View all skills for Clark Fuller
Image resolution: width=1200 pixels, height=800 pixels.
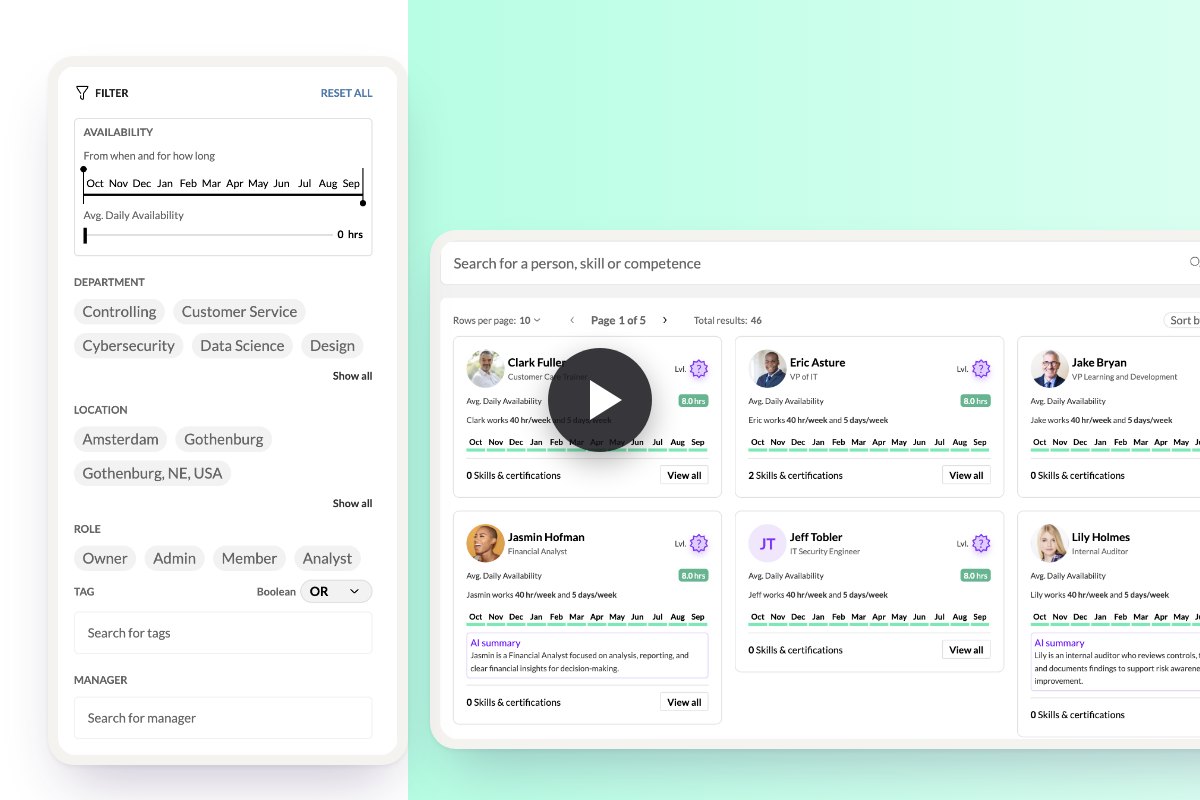coord(684,475)
